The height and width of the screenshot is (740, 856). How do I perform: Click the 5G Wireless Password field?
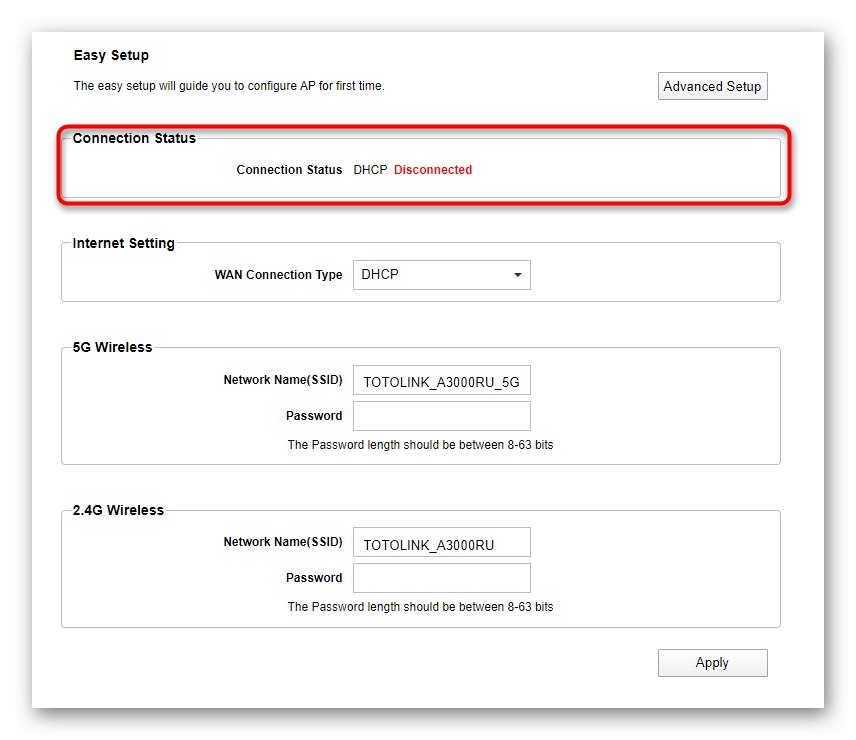point(441,416)
